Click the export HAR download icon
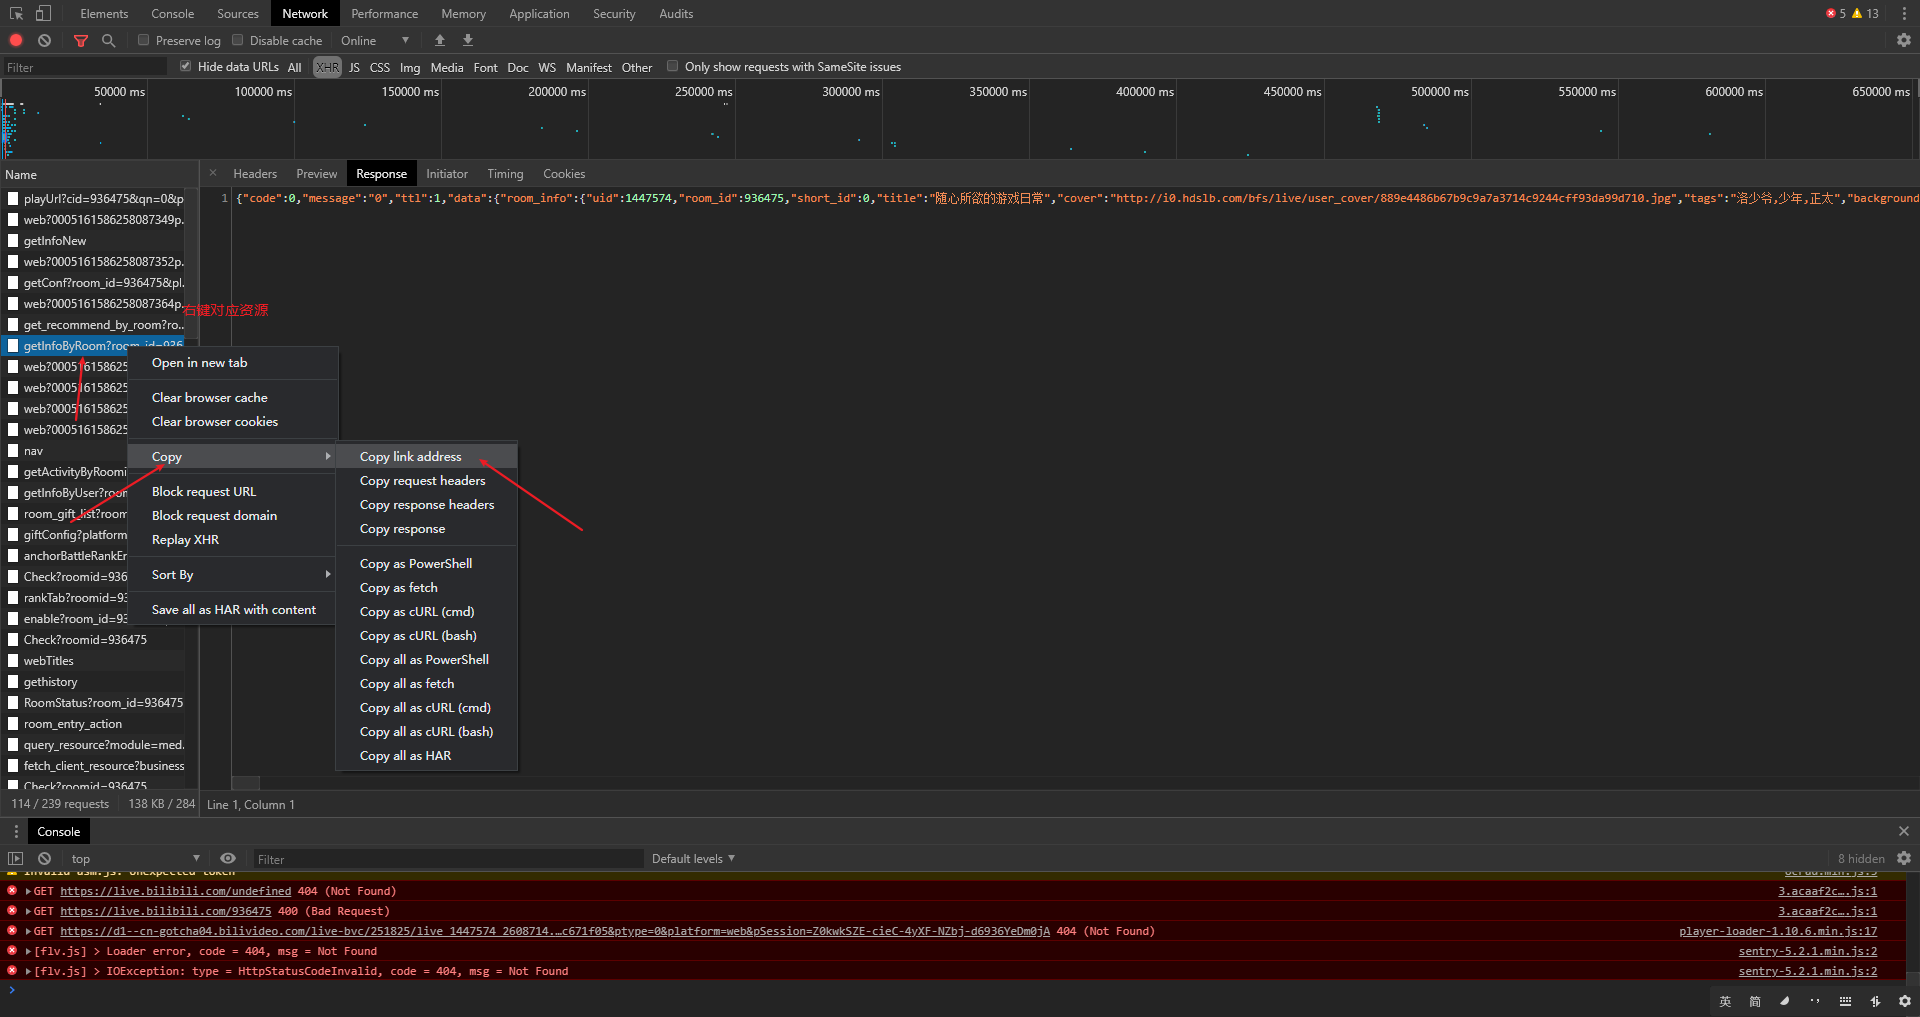Viewport: 1920px width, 1017px height. tap(467, 40)
